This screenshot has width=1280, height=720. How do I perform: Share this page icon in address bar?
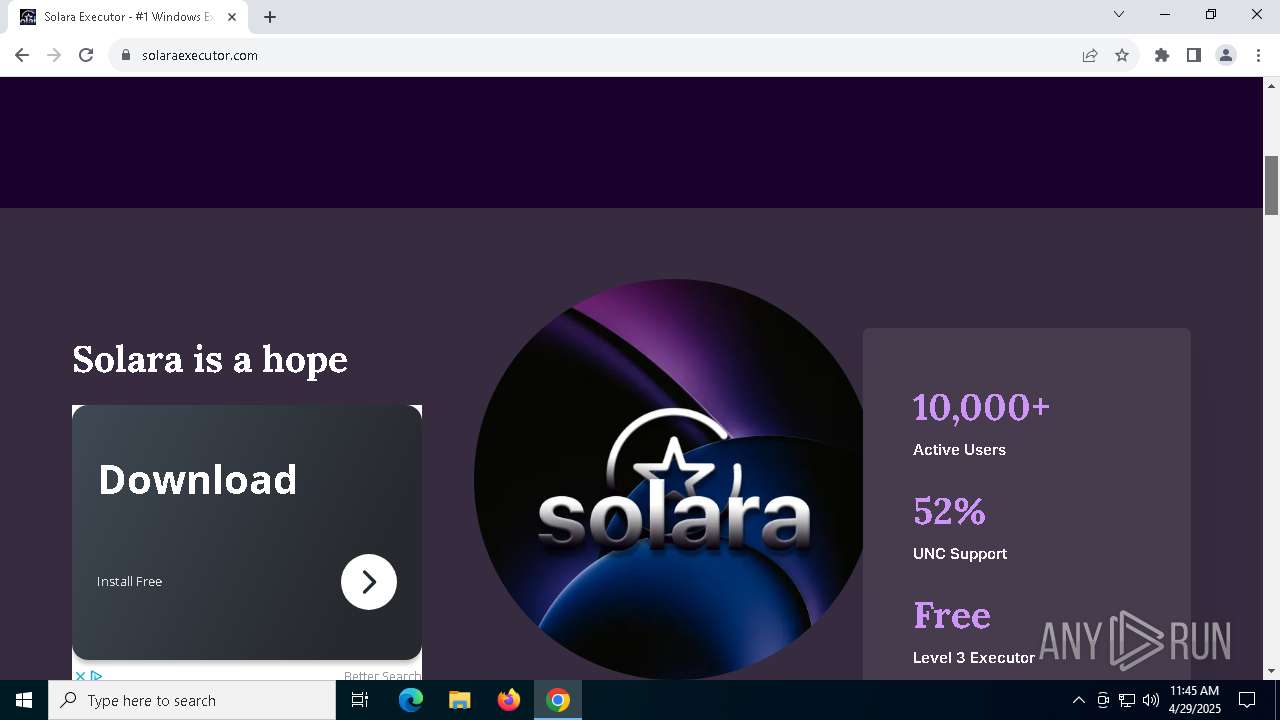point(1090,55)
